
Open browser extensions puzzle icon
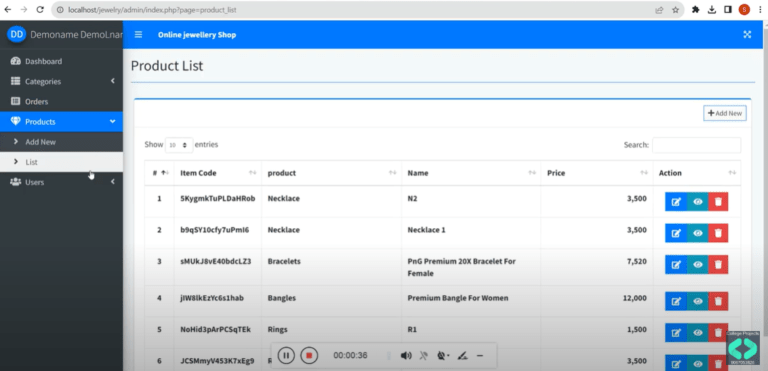point(696,10)
